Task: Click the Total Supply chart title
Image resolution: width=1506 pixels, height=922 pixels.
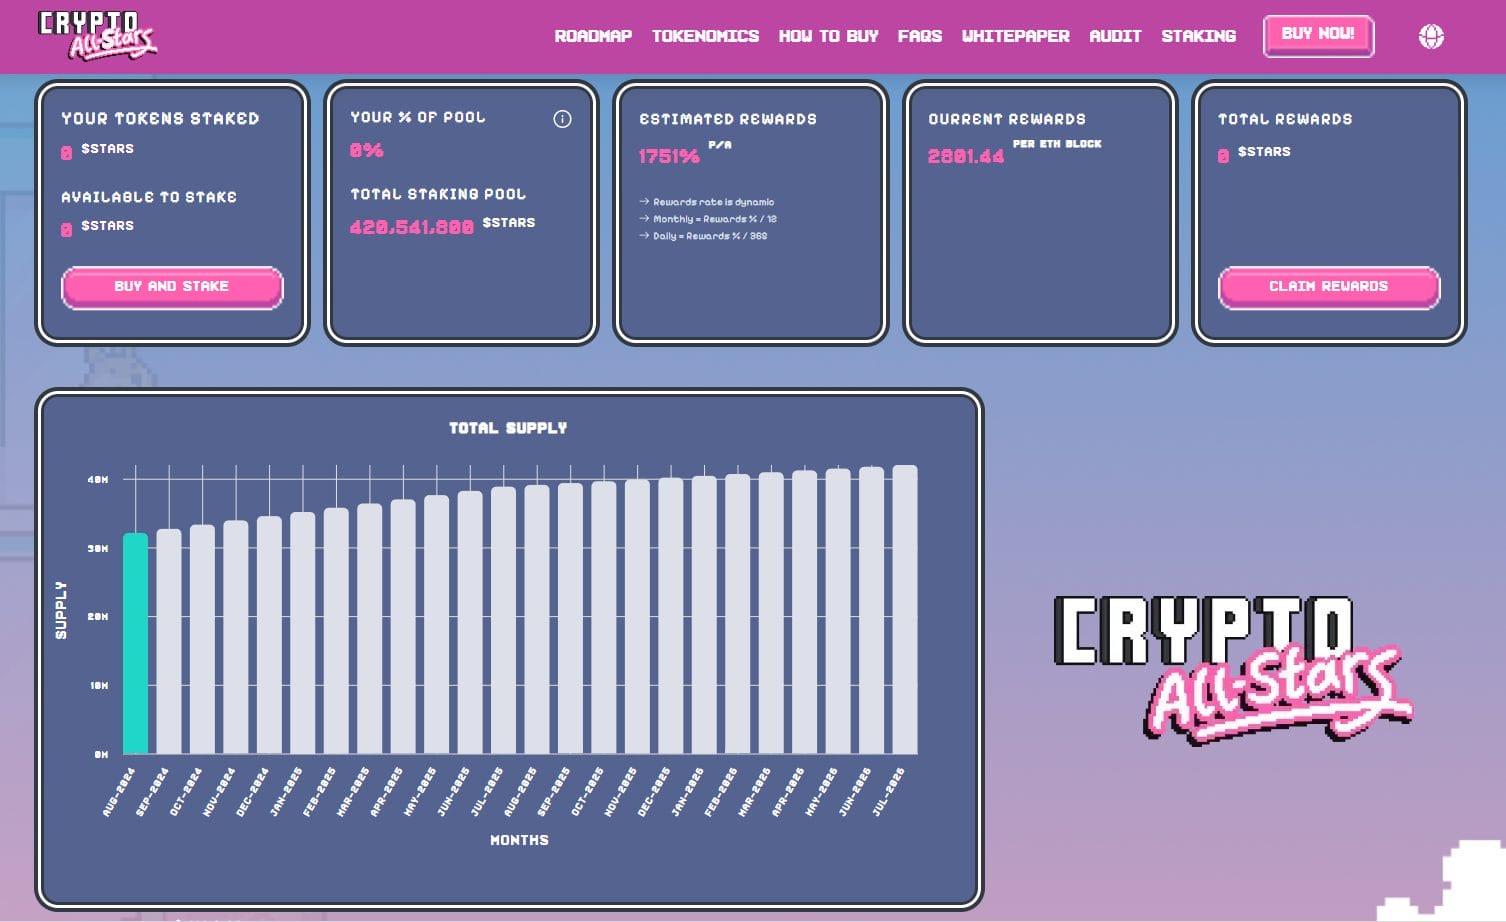Action: (508, 428)
